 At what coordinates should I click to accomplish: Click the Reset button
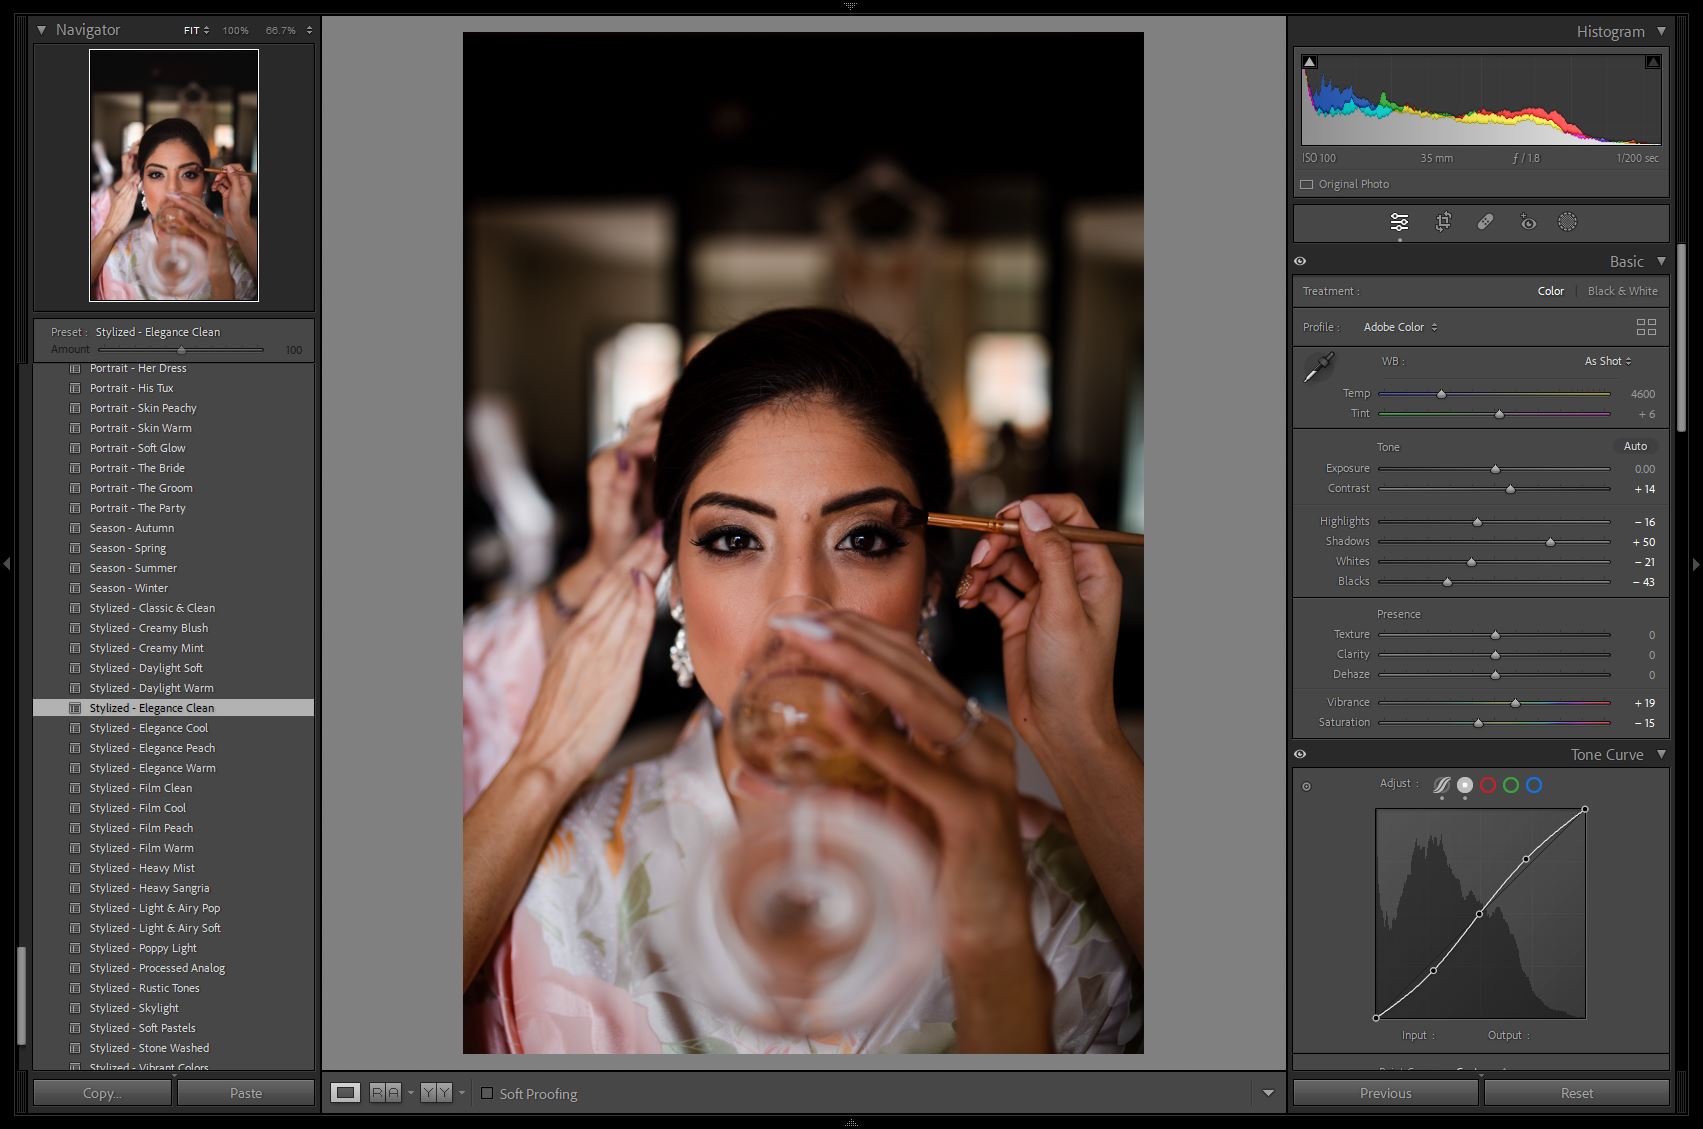tap(1576, 1093)
